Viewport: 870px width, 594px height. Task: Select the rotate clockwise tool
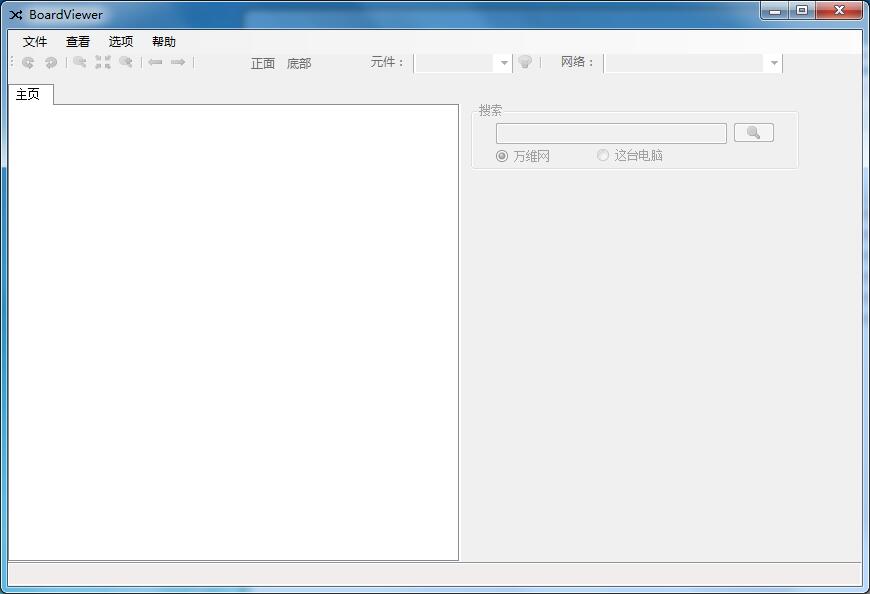51,62
